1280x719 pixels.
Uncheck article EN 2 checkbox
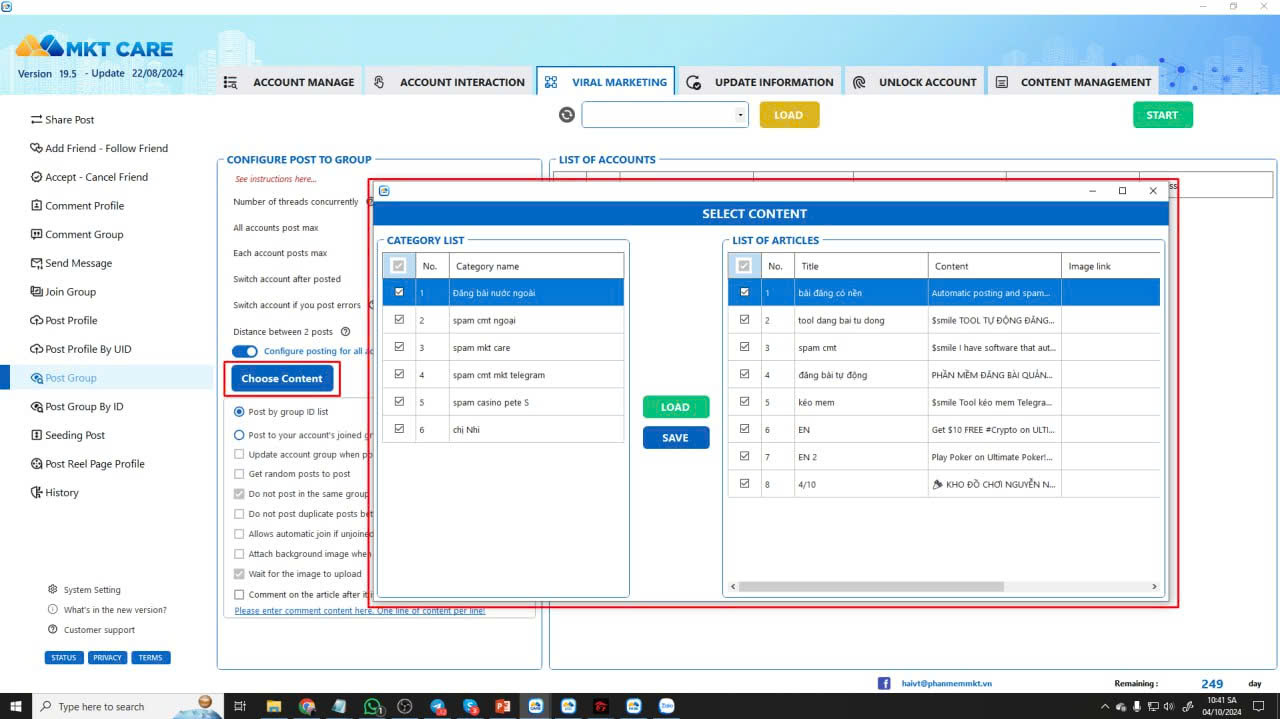(744, 456)
